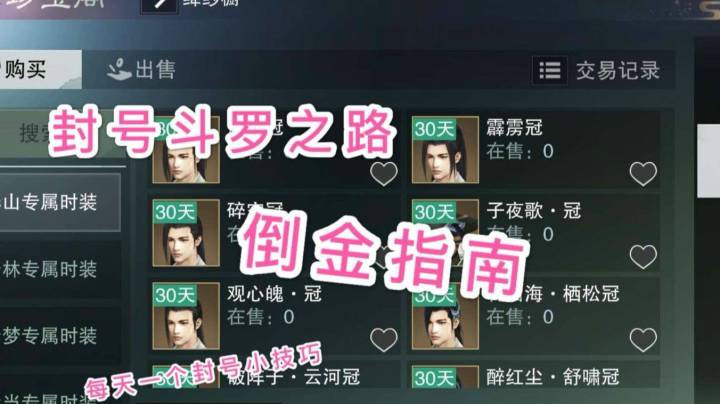This screenshot has height=404, width=720.
Task: Open the 交易记录 list icon
Action: [x=550, y=71]
